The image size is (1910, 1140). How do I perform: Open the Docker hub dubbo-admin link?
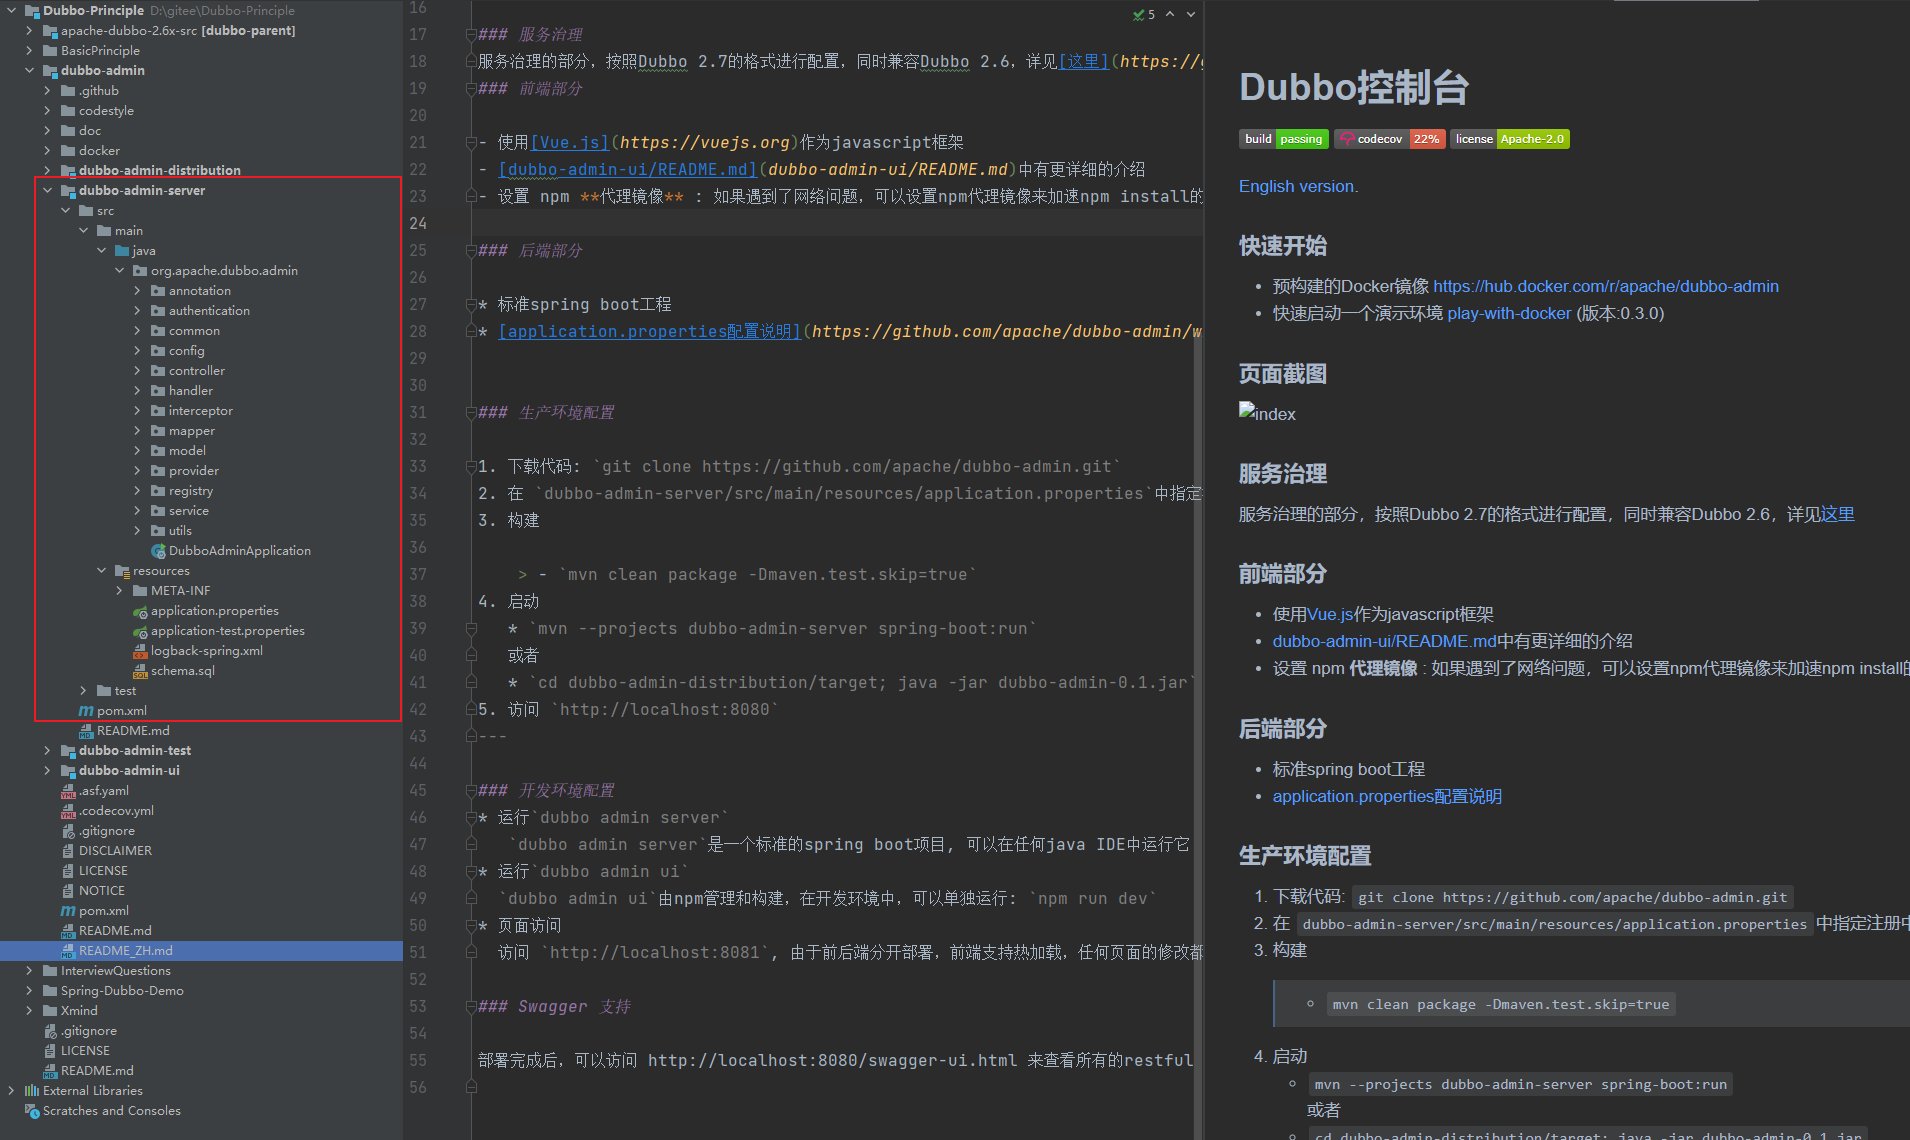click(x=1606, y=286)
